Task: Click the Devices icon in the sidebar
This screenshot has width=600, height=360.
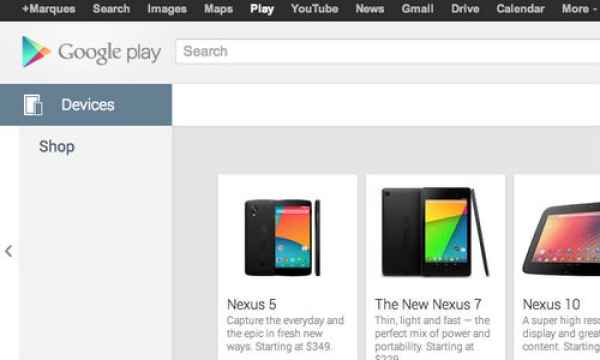Action: (33, 105)
